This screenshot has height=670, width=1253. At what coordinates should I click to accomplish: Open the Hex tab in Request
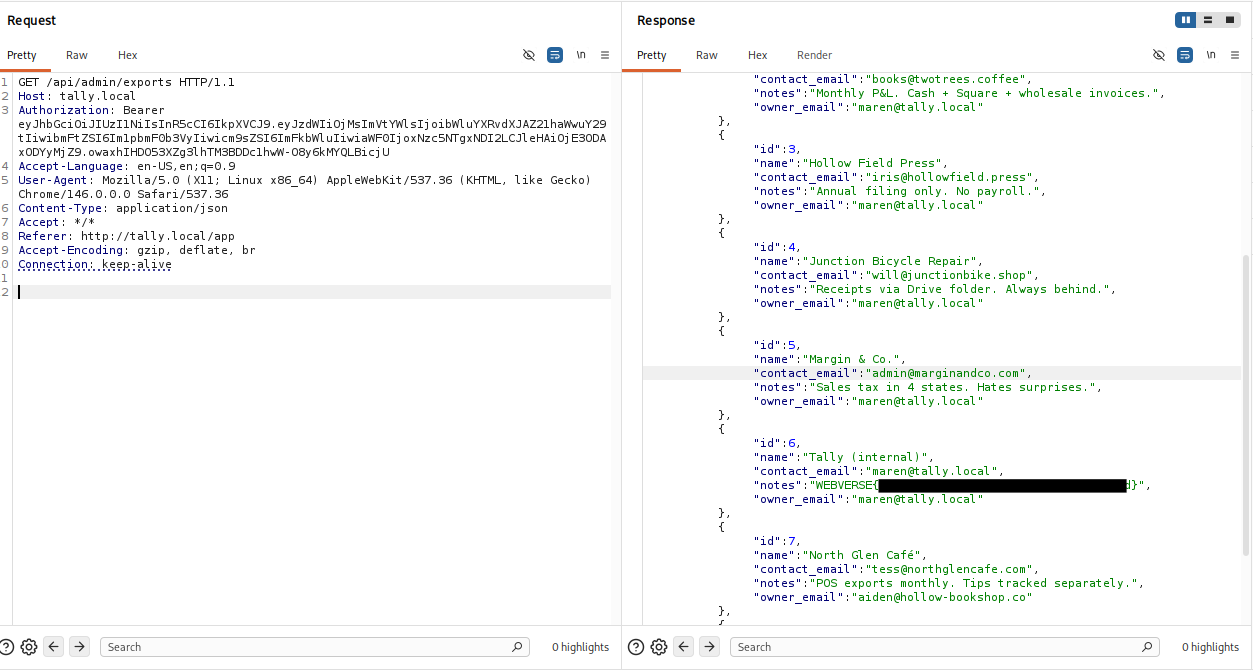[128, 55]
